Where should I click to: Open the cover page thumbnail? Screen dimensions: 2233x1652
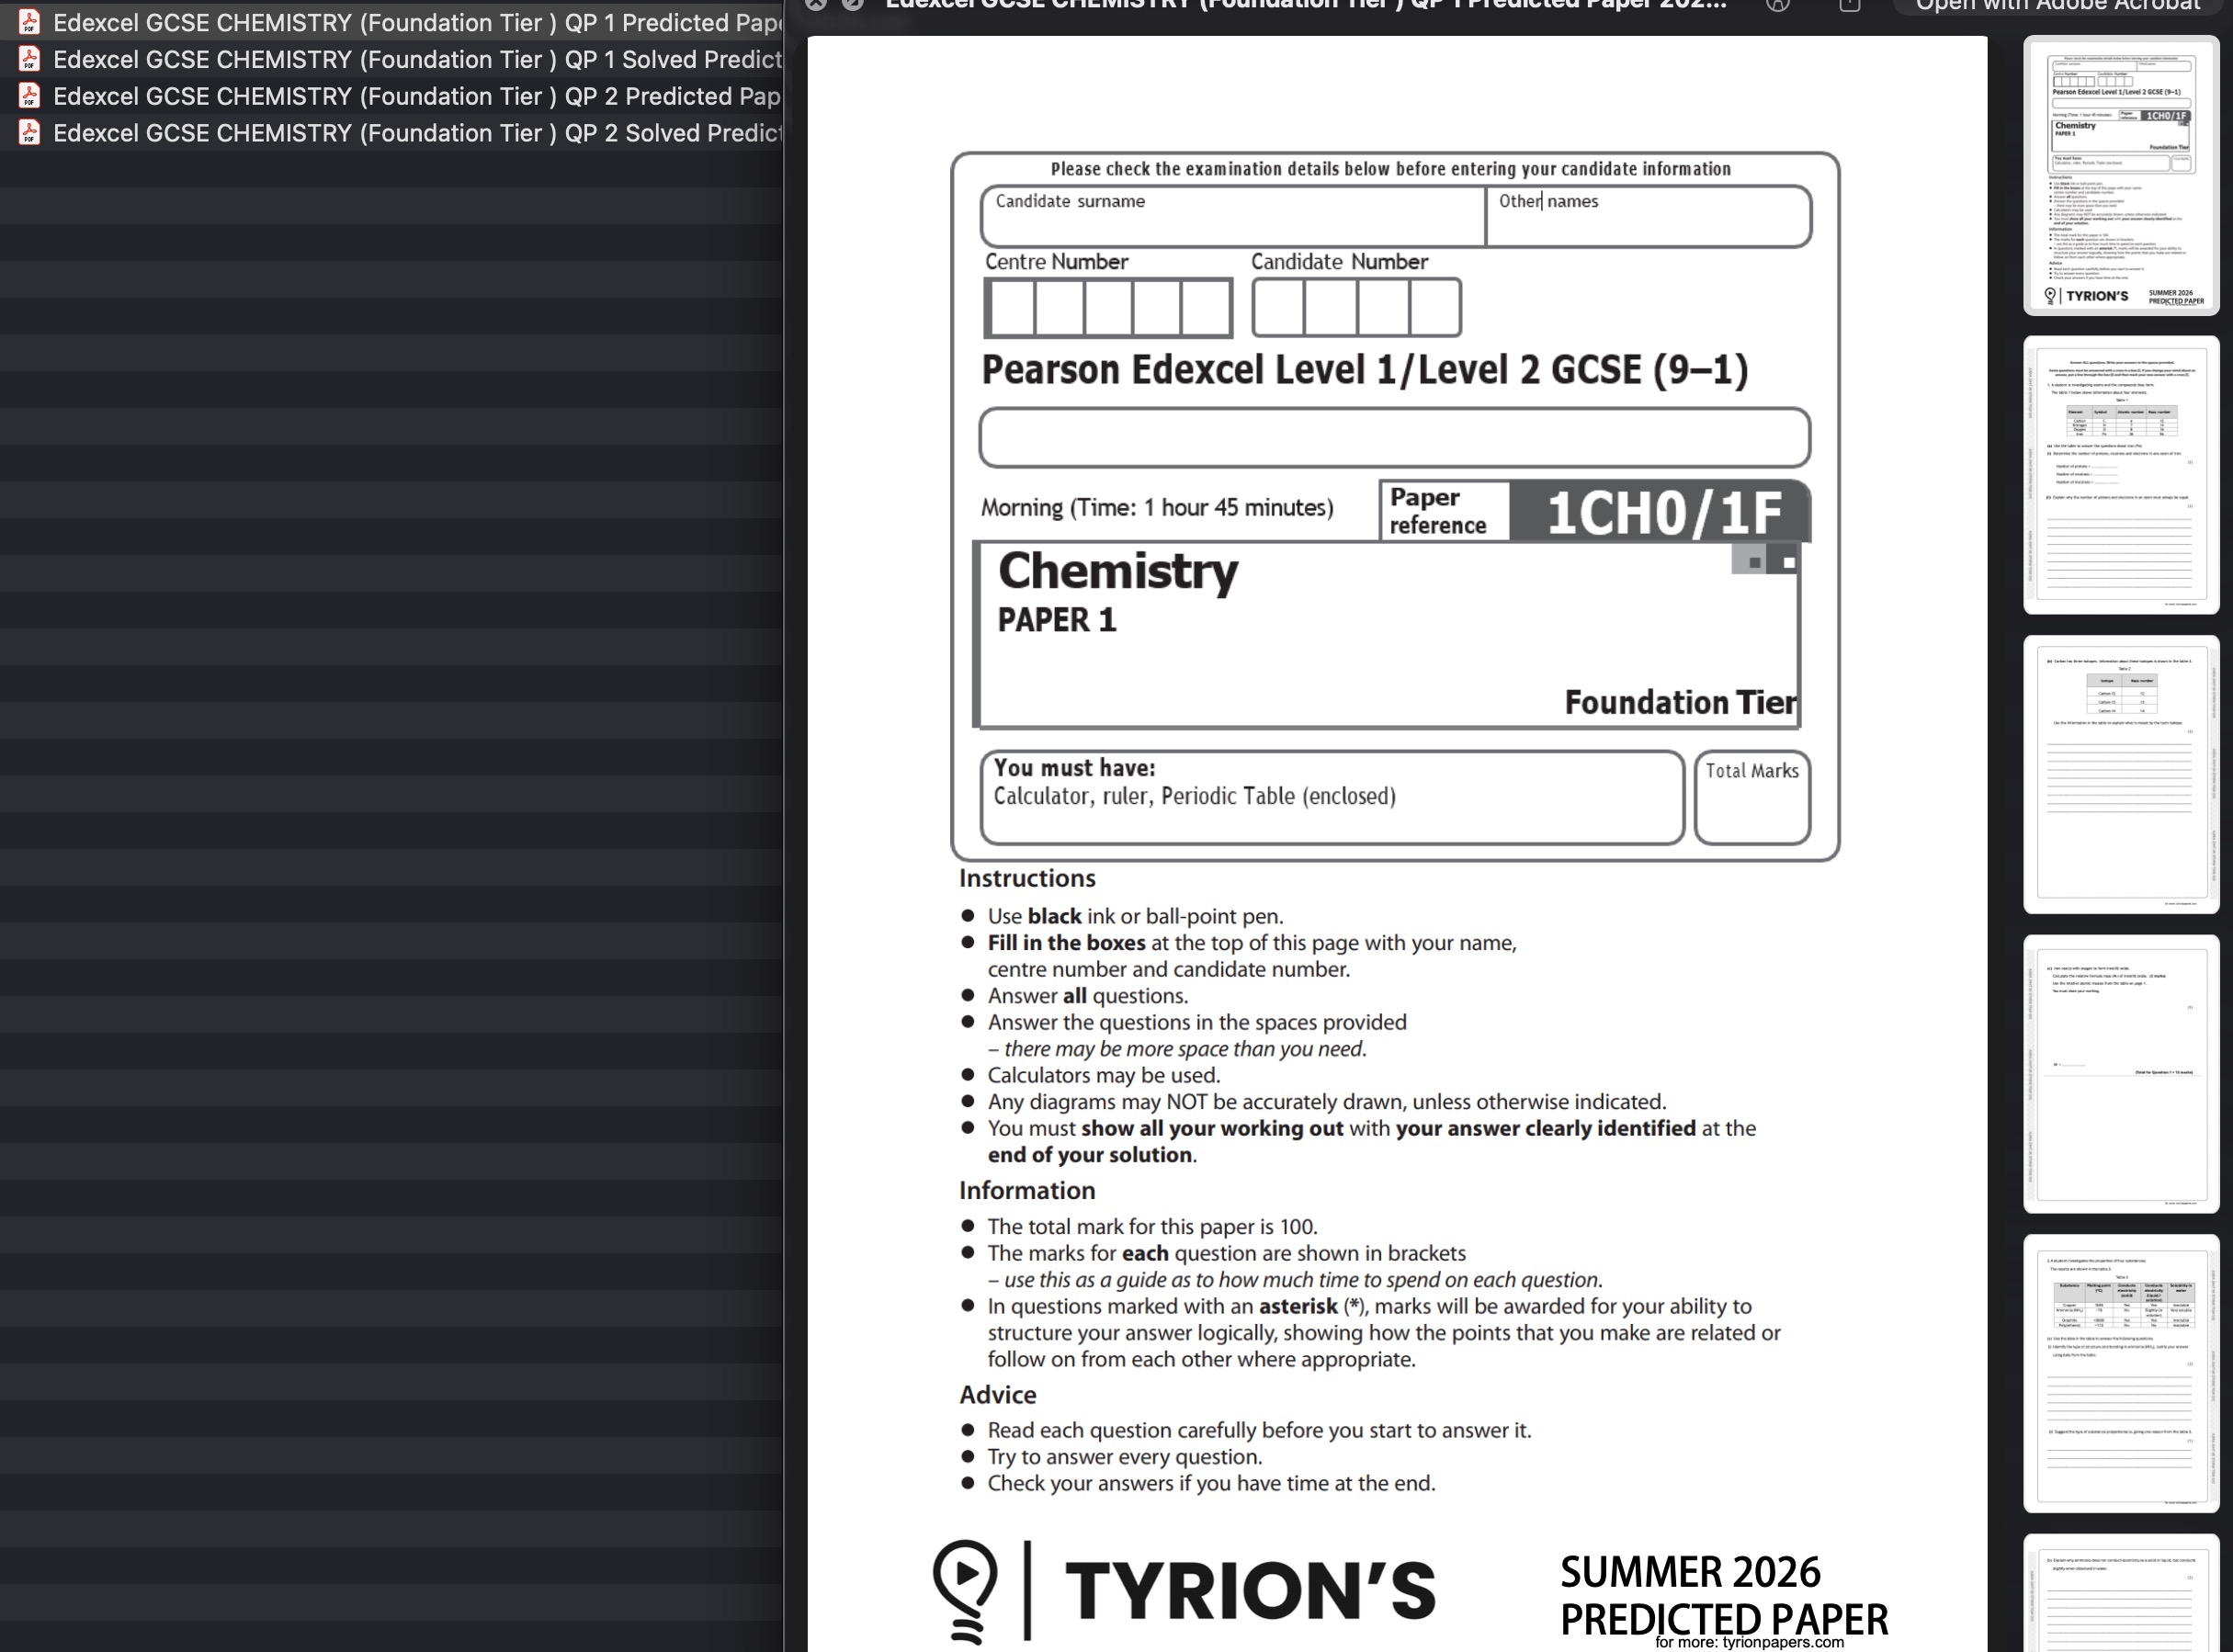pyautogui.click(x=2120, y=176)
